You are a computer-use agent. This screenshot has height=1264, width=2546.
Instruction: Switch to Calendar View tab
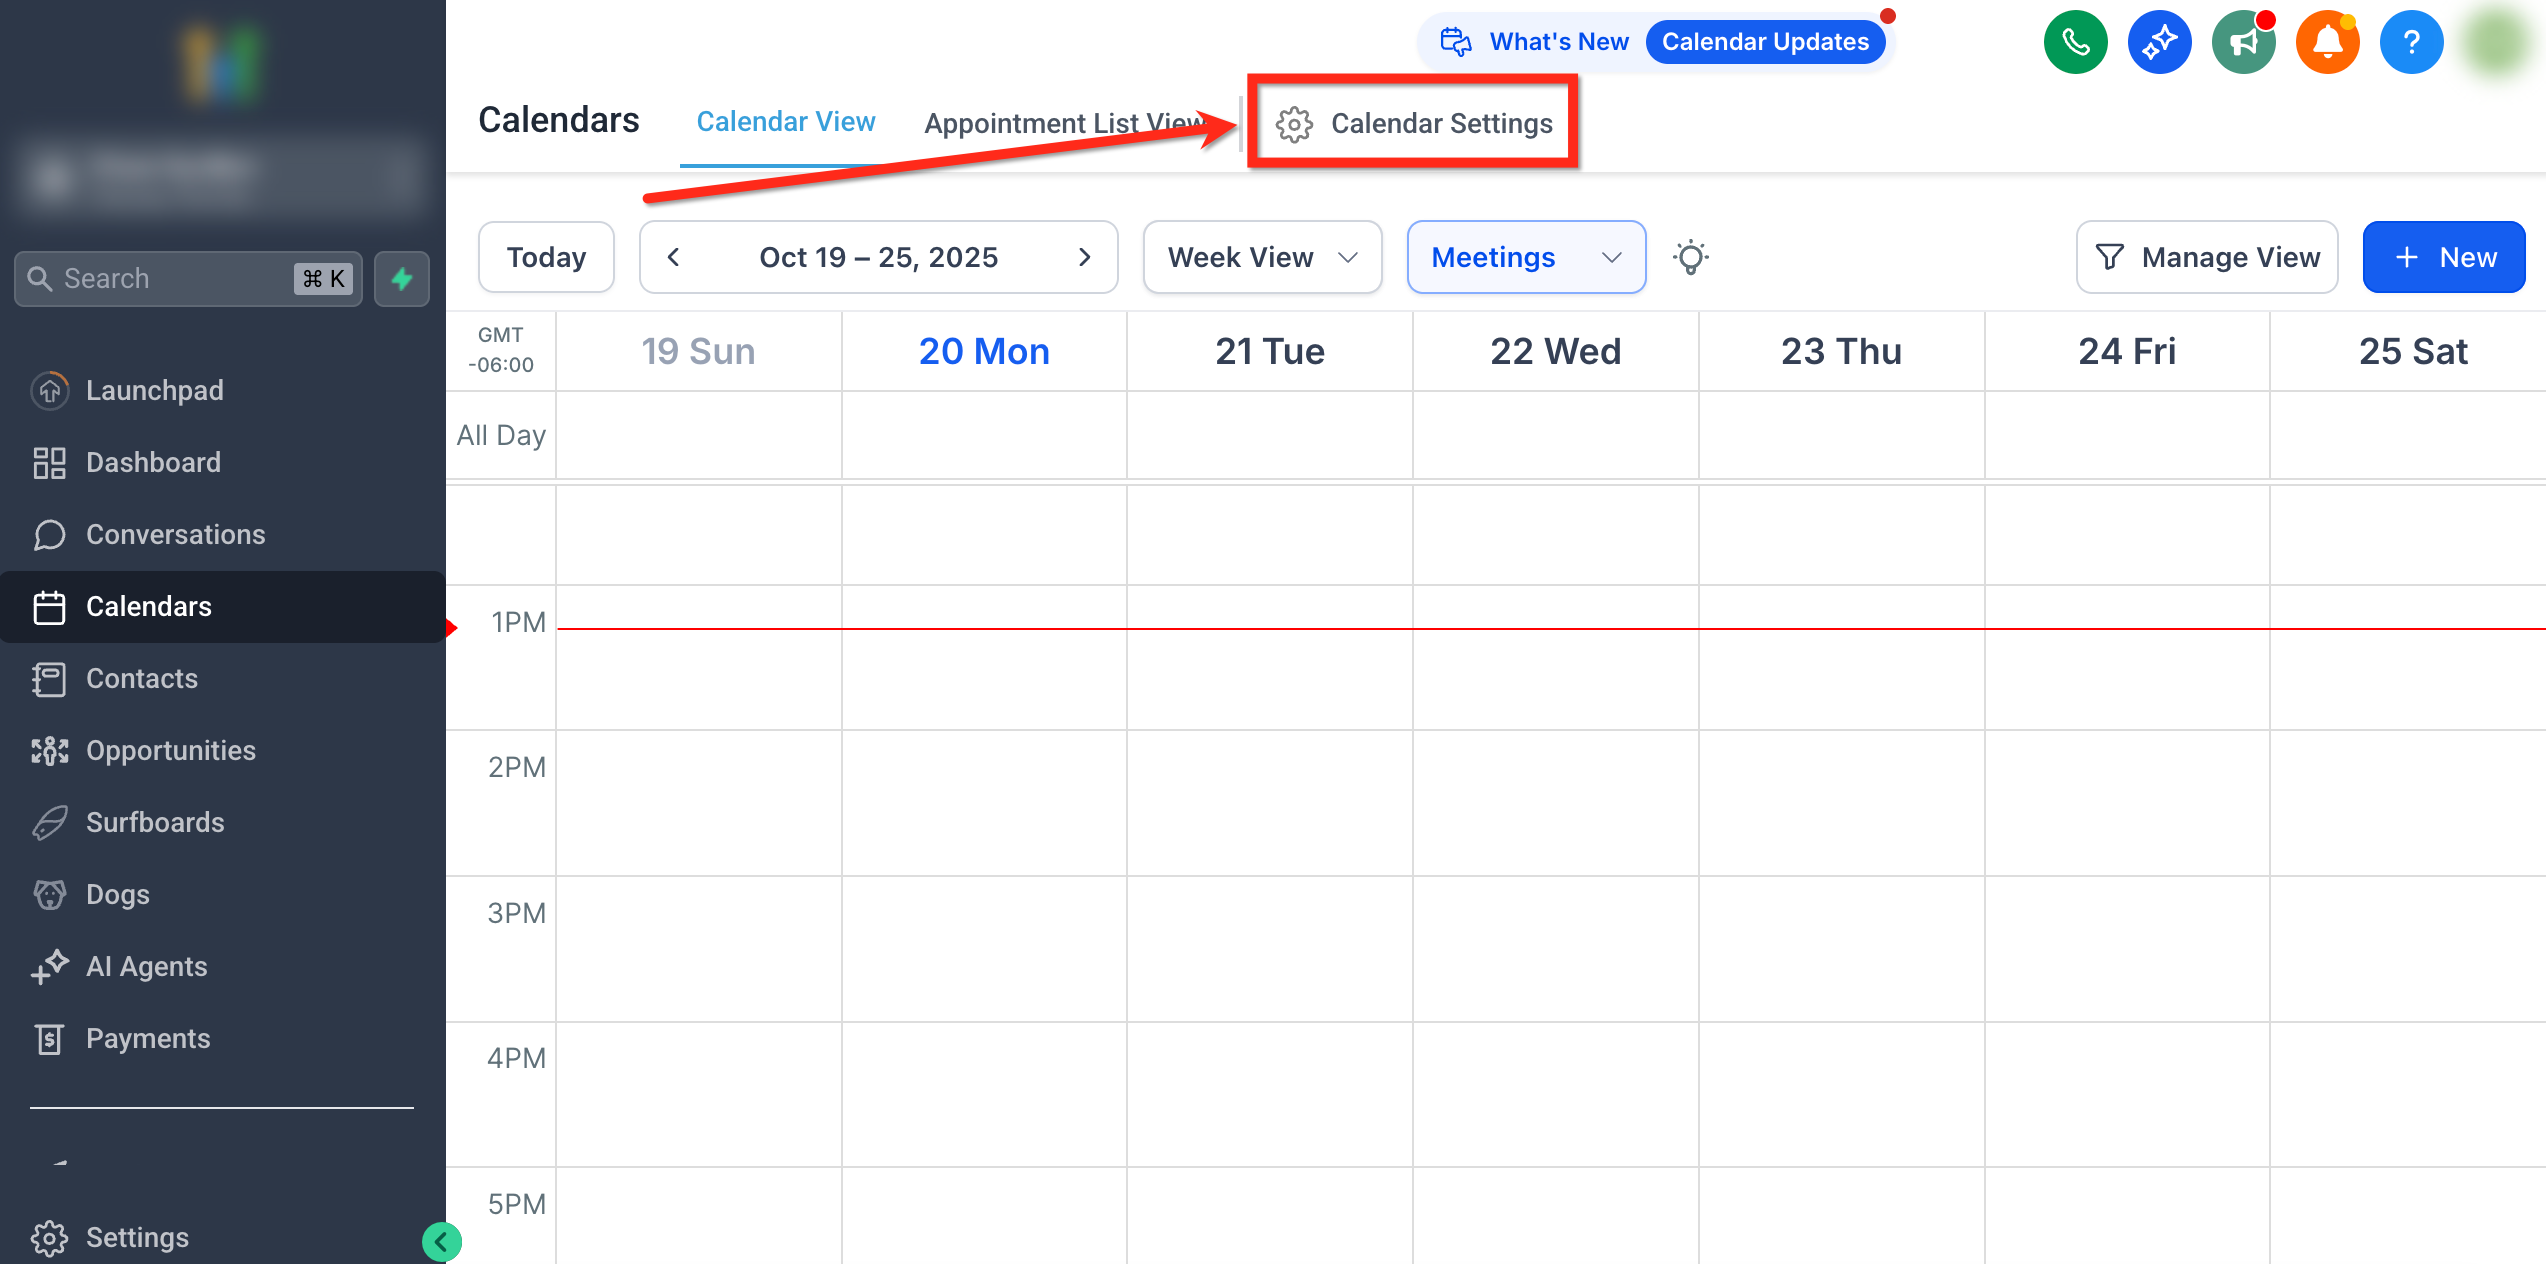[785, 122]
